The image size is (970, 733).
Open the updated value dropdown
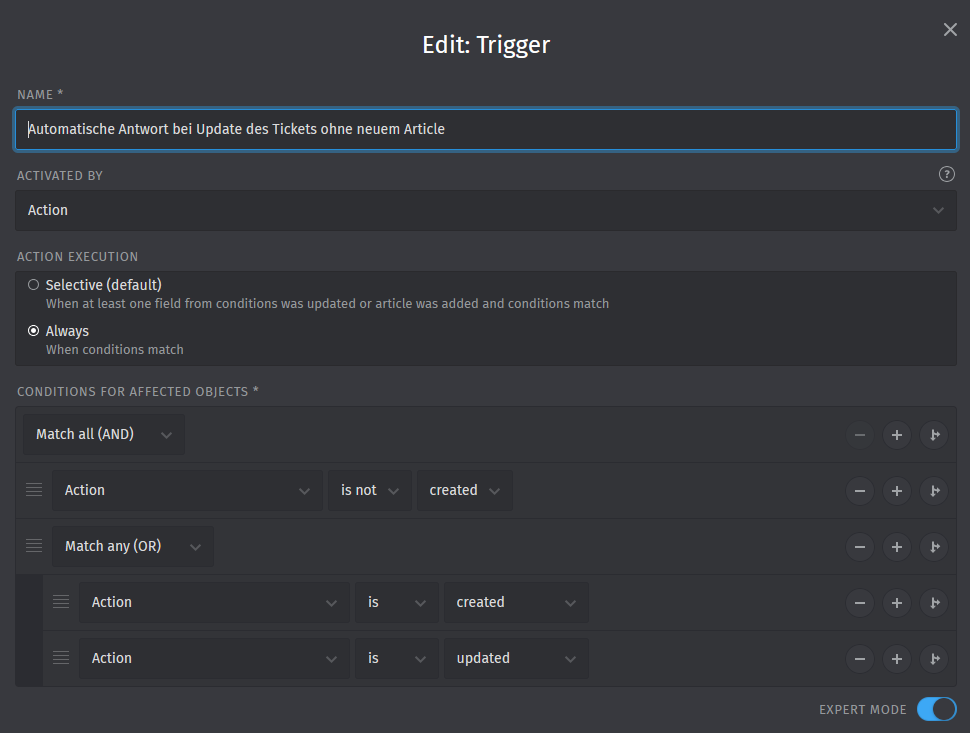point(516,658)
